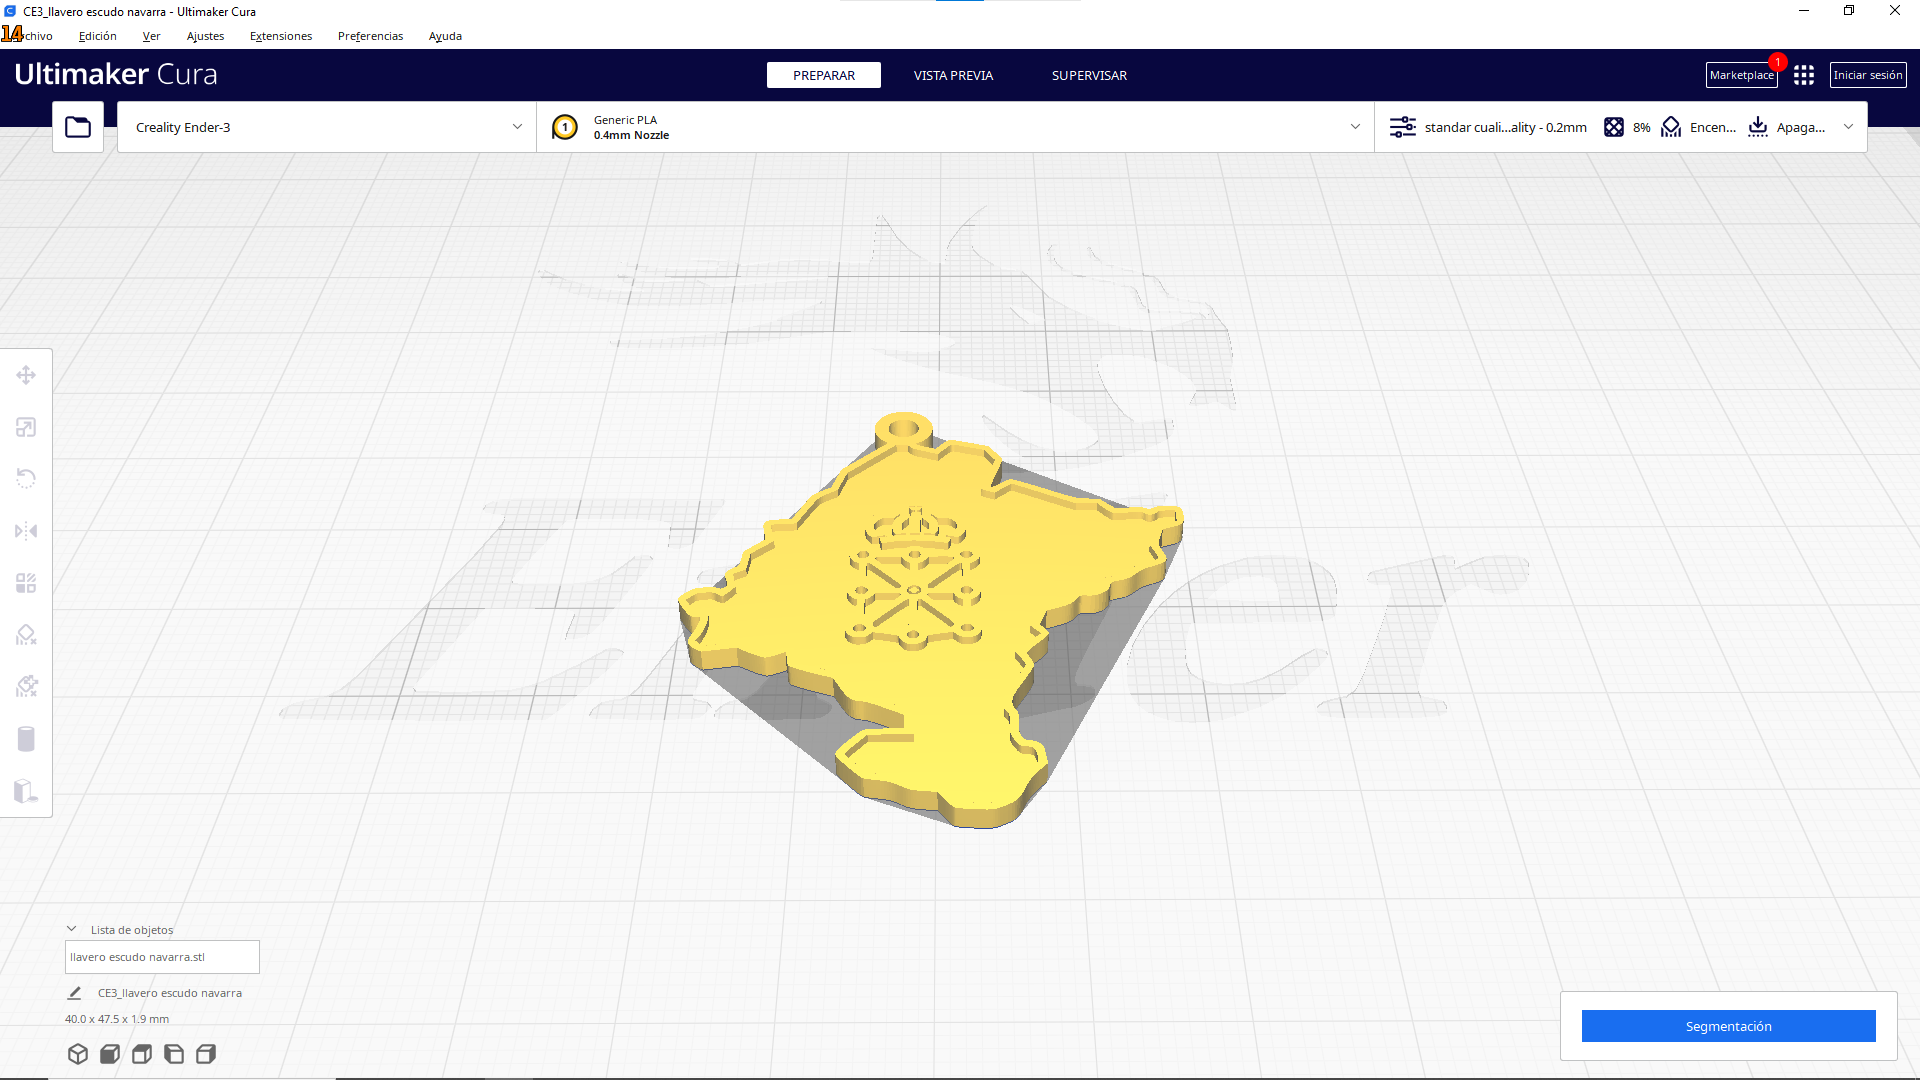Select the Support Blocker tool
The image size is (1920, 1080).
(x=26, y=635)
